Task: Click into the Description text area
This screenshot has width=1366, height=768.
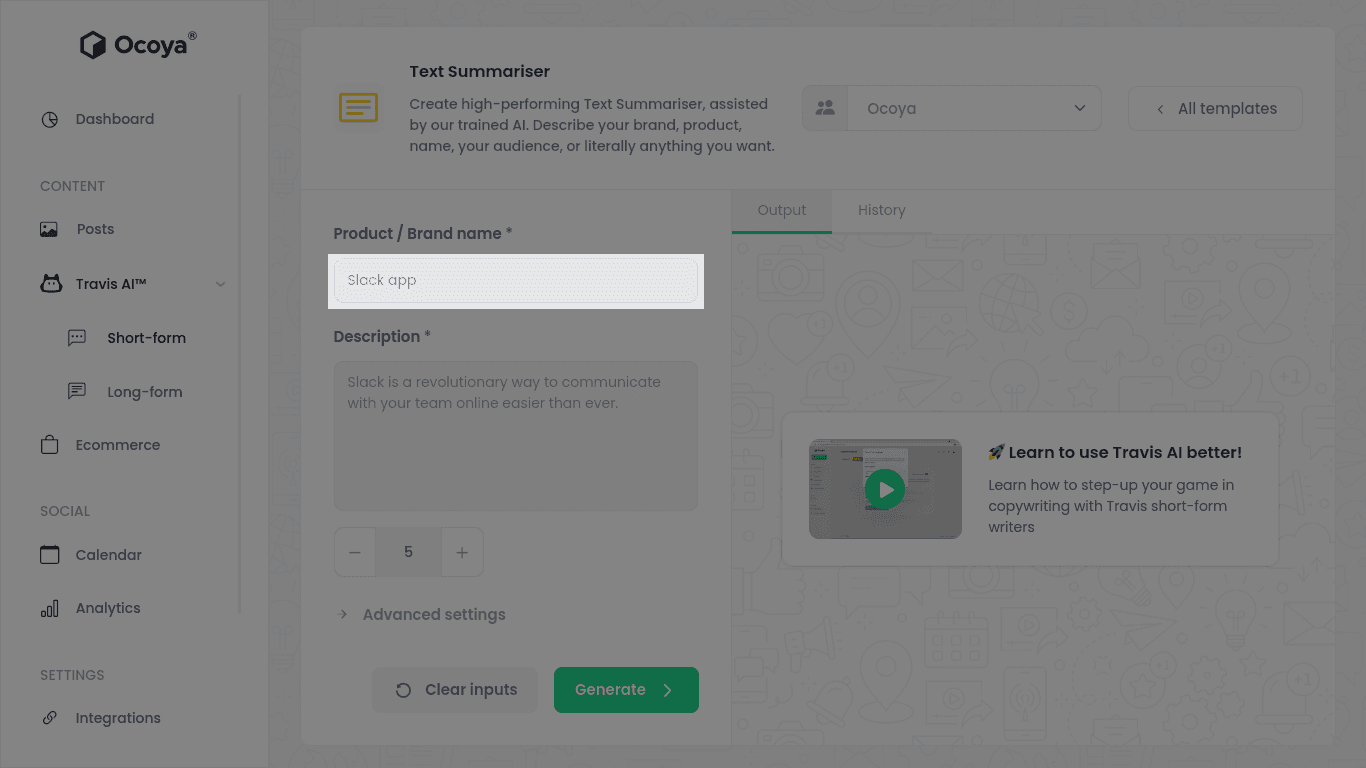Action: pyautogui.click(x=516, y=436)
